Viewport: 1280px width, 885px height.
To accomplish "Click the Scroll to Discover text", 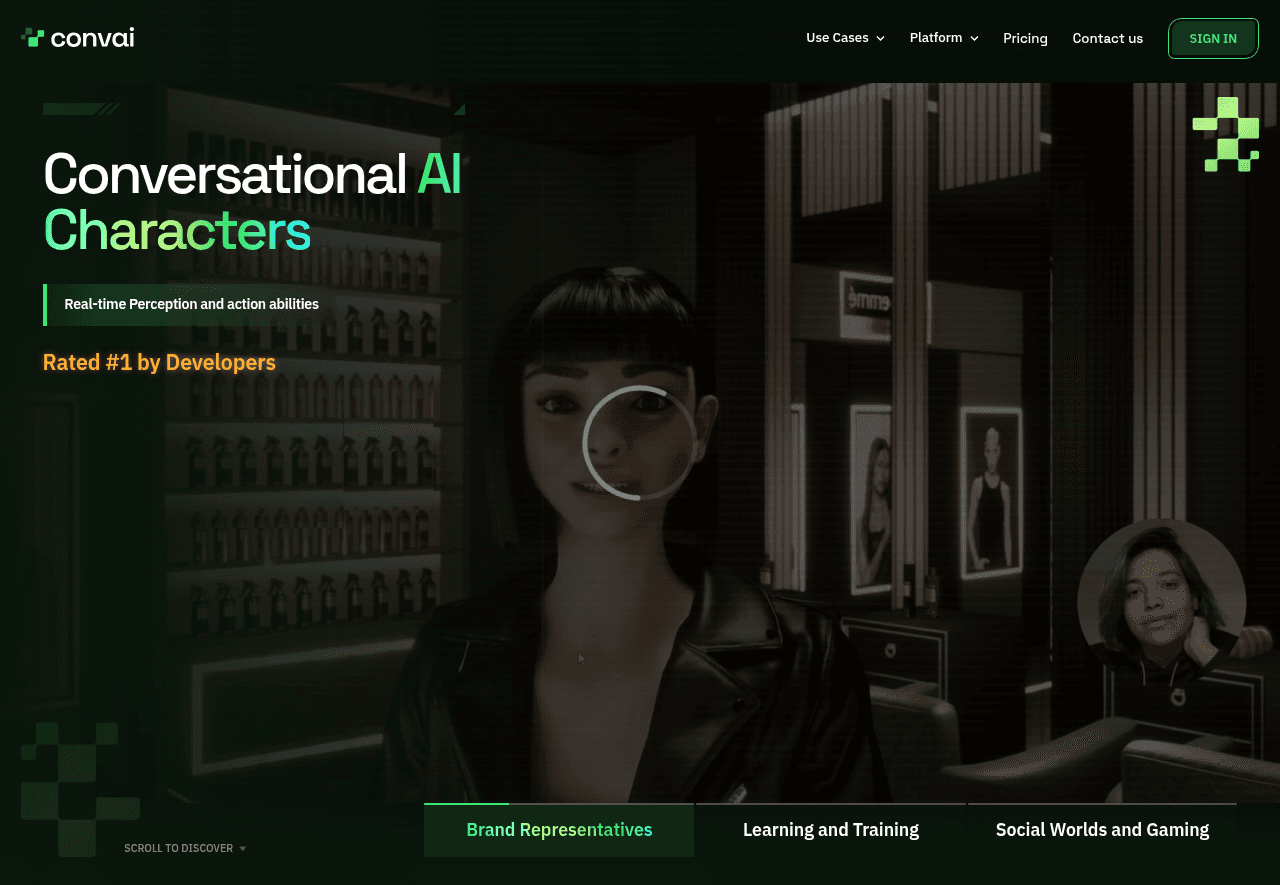I will [178, 848].
